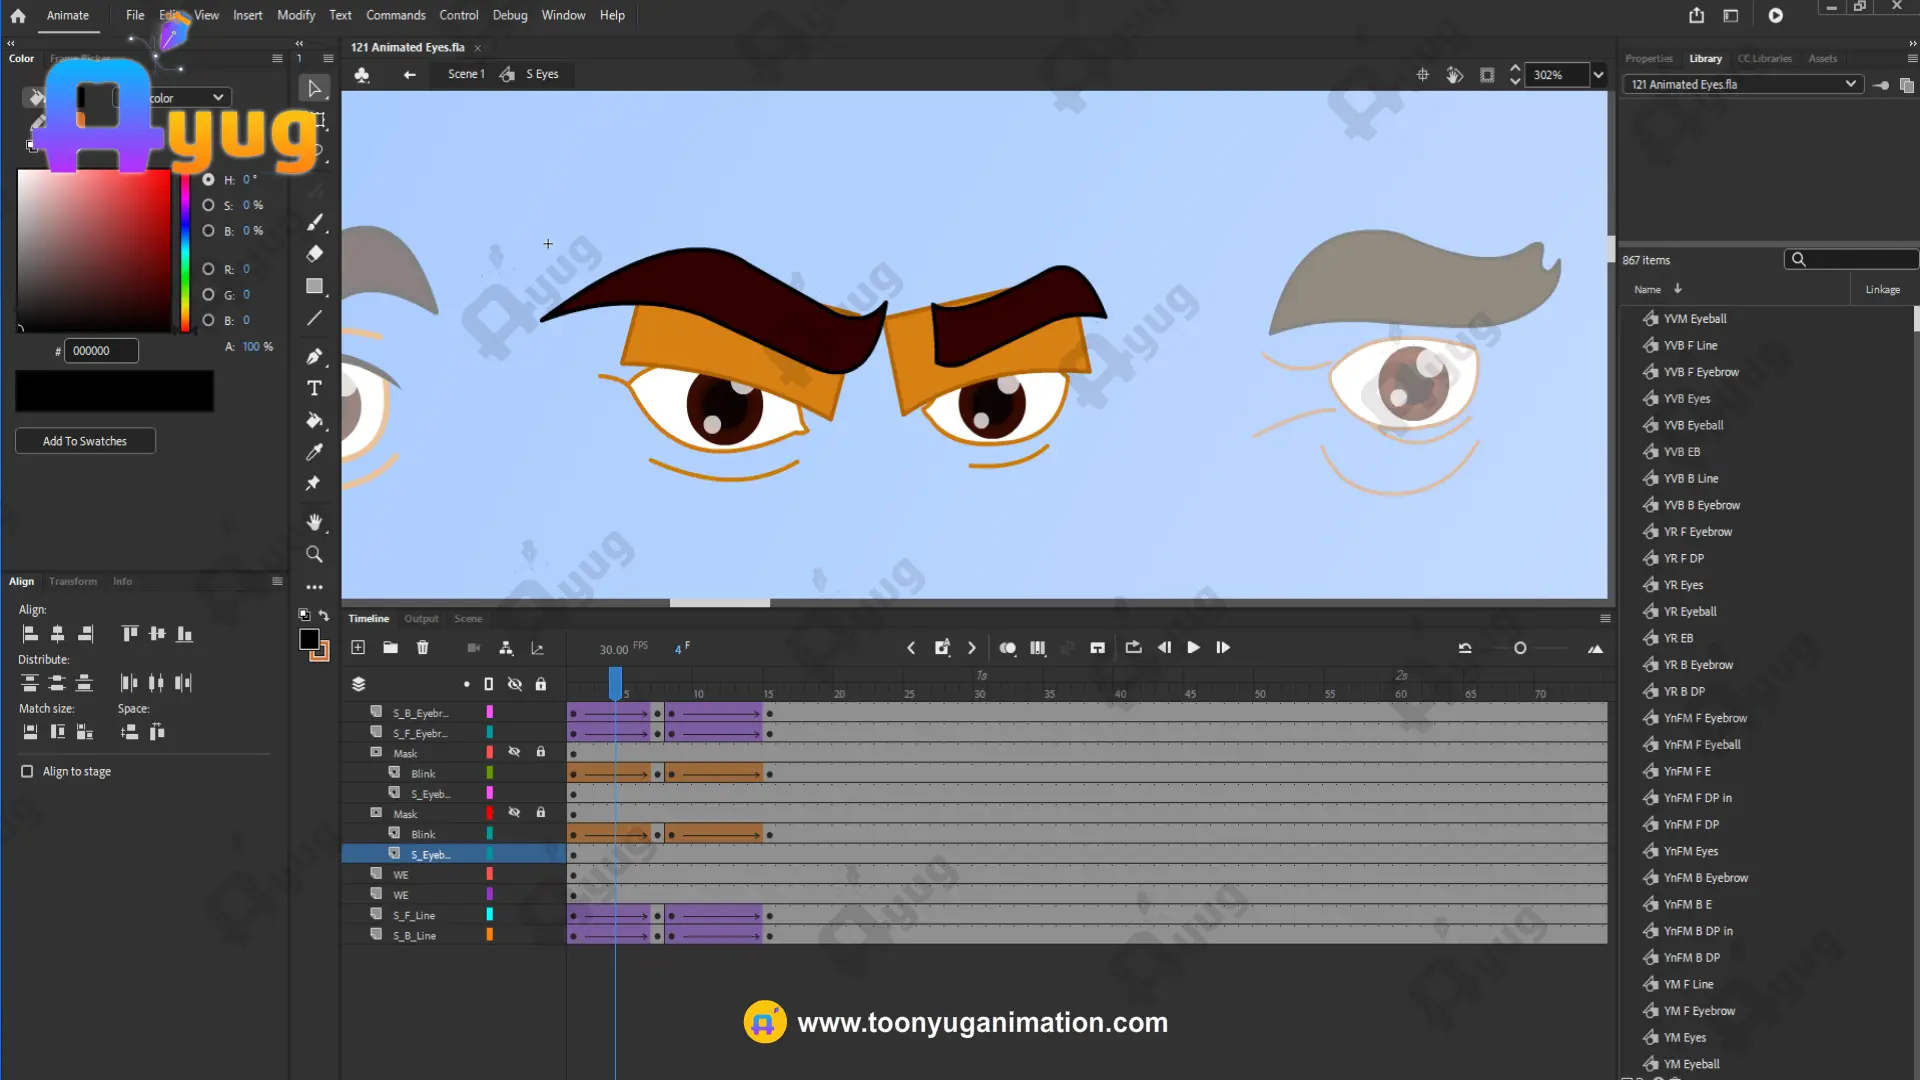
Task: Select the Eyedropper tool
Action: pyautogui.click(x=314, y=452)
